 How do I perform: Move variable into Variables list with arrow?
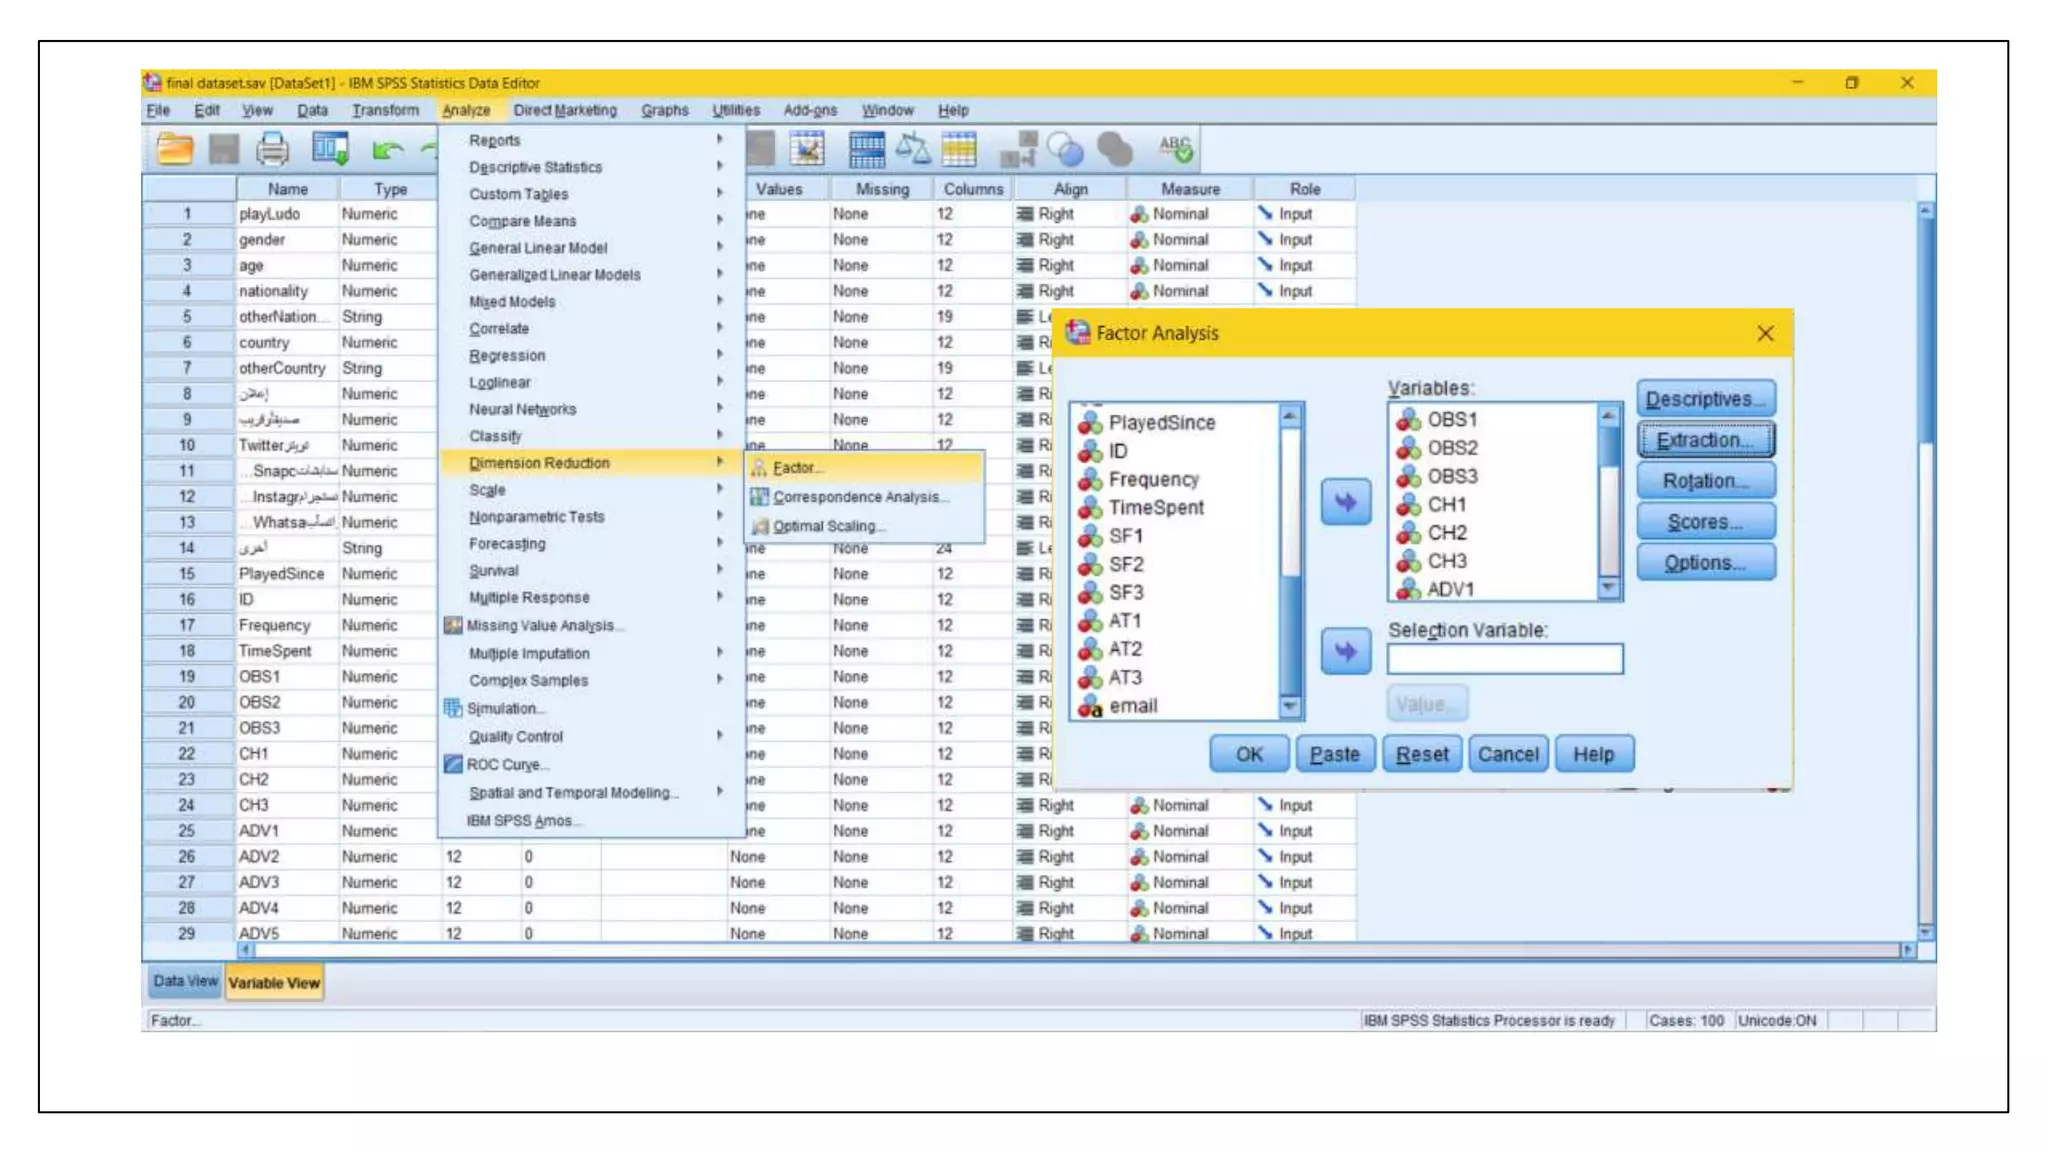[x=1345, y=502]
